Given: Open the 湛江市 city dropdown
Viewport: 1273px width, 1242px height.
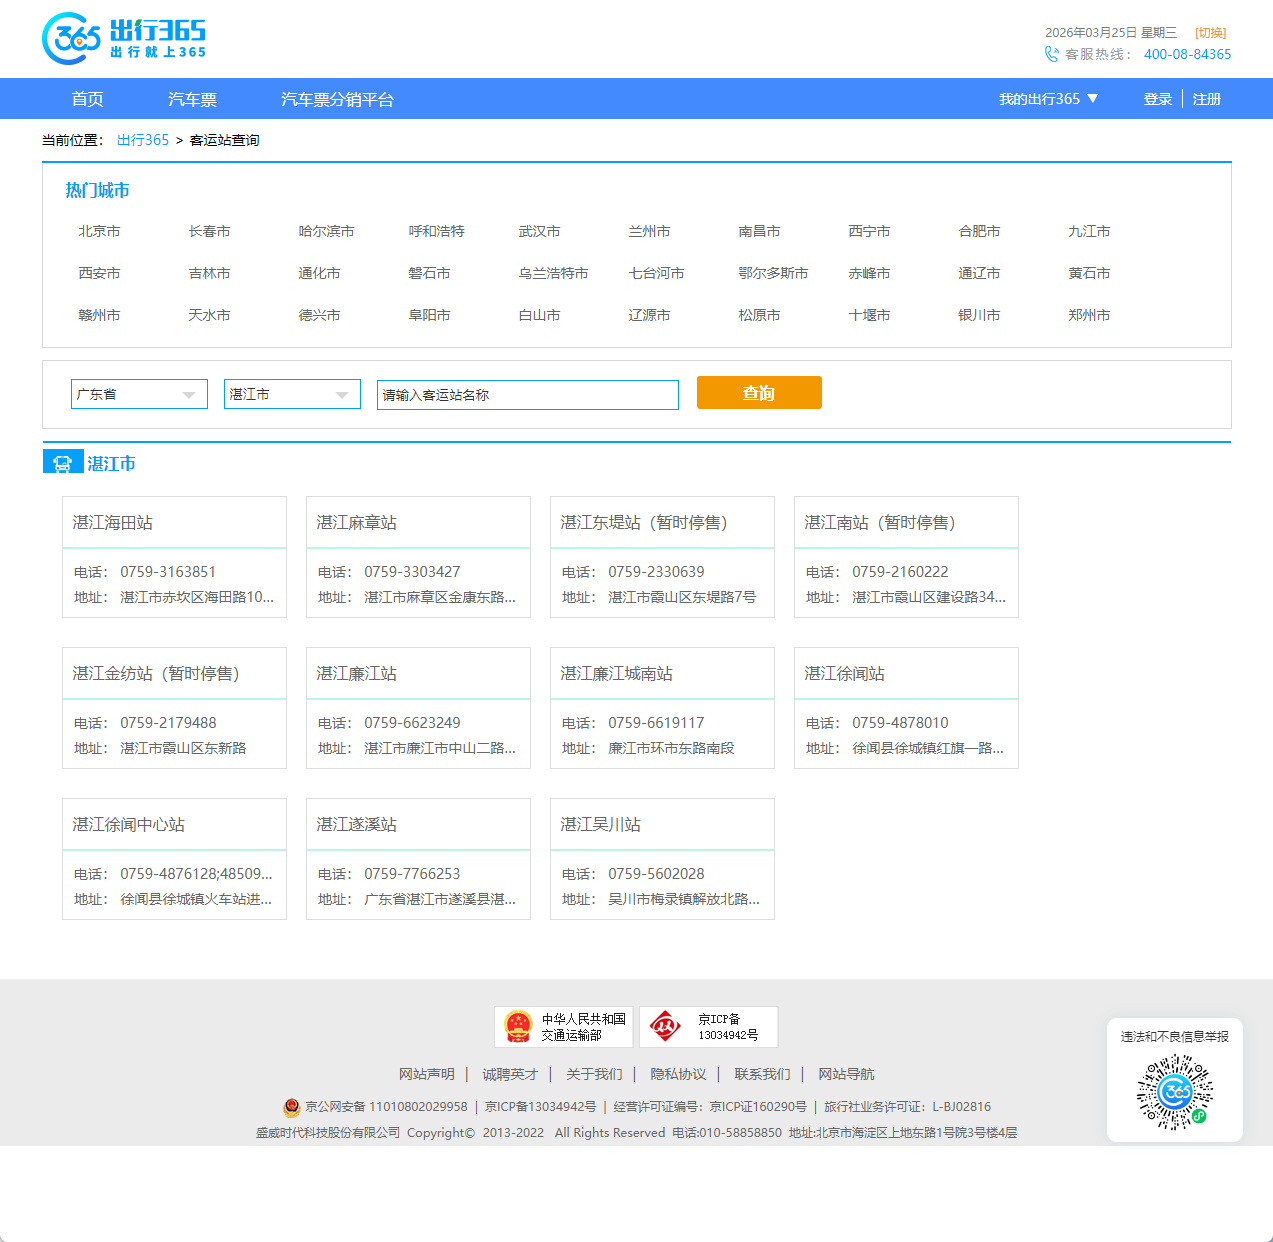Looking at the screenshot, I should (292, 394).
